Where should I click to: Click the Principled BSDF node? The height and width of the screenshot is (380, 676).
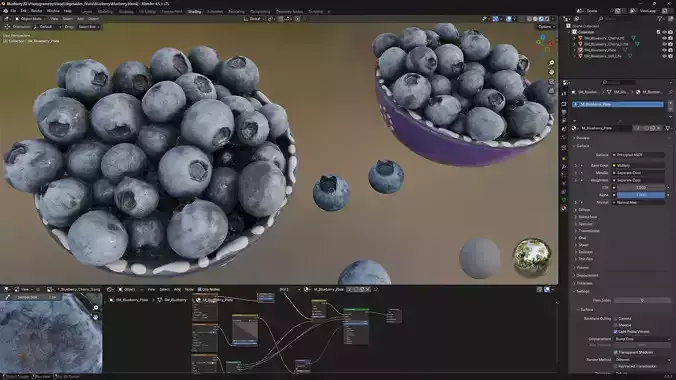click(356, 326)
